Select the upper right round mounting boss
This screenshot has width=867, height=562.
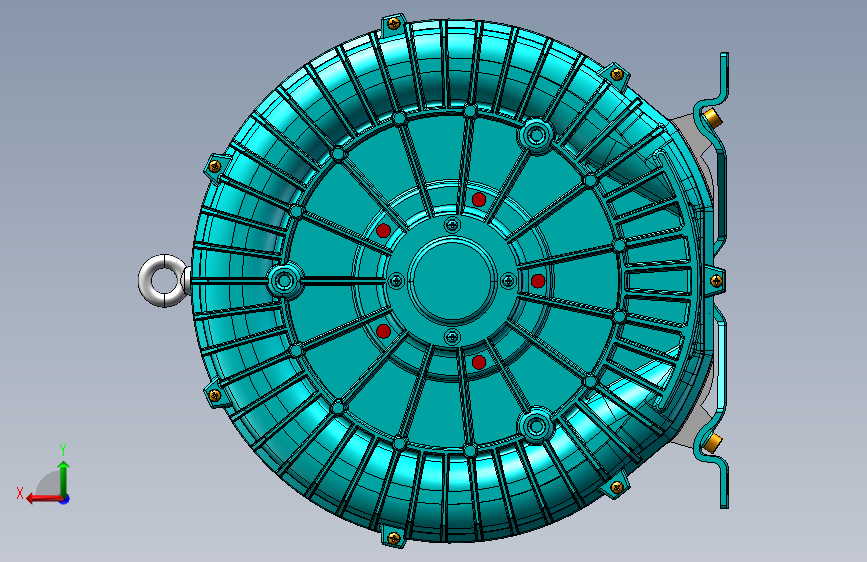coord(535,134)
